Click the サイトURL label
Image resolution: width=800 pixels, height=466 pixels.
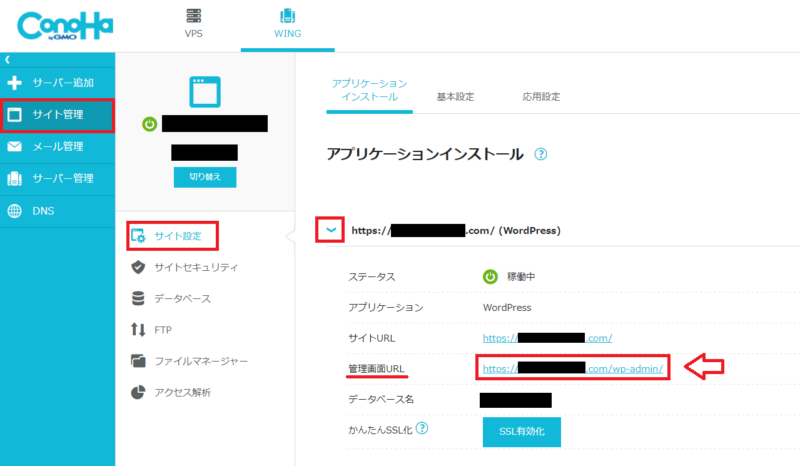[371, 338]
